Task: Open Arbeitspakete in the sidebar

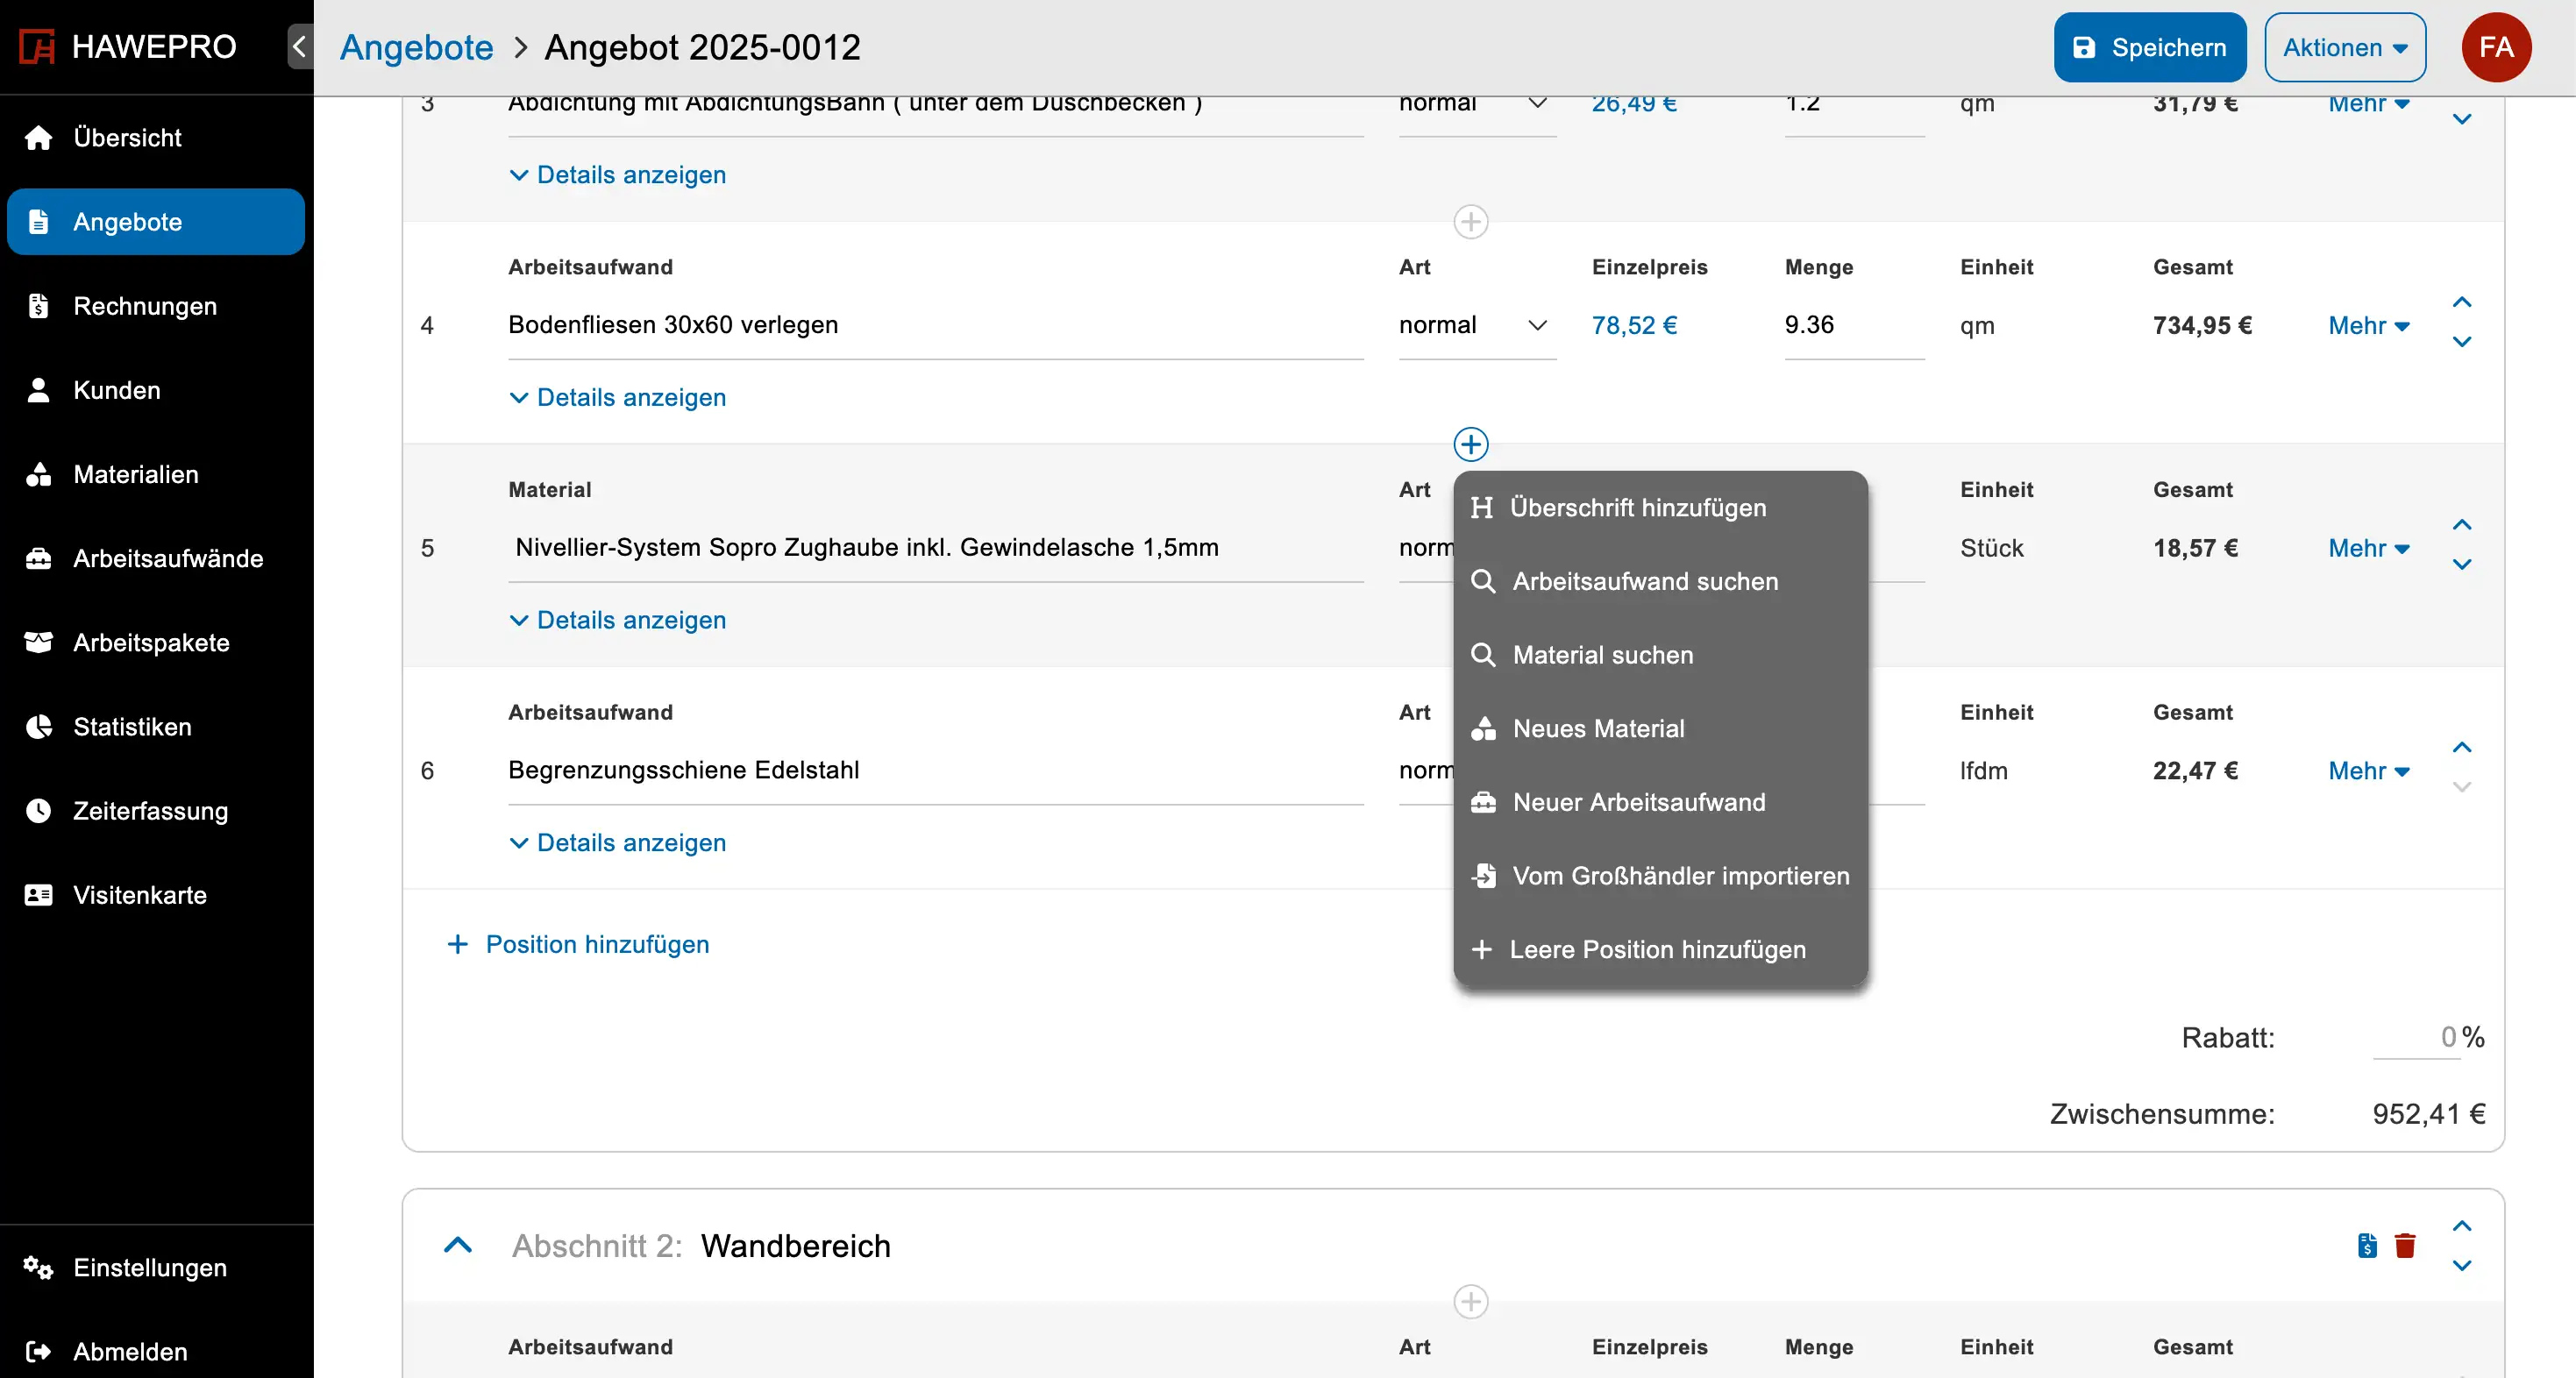Action: coord(156,642)
